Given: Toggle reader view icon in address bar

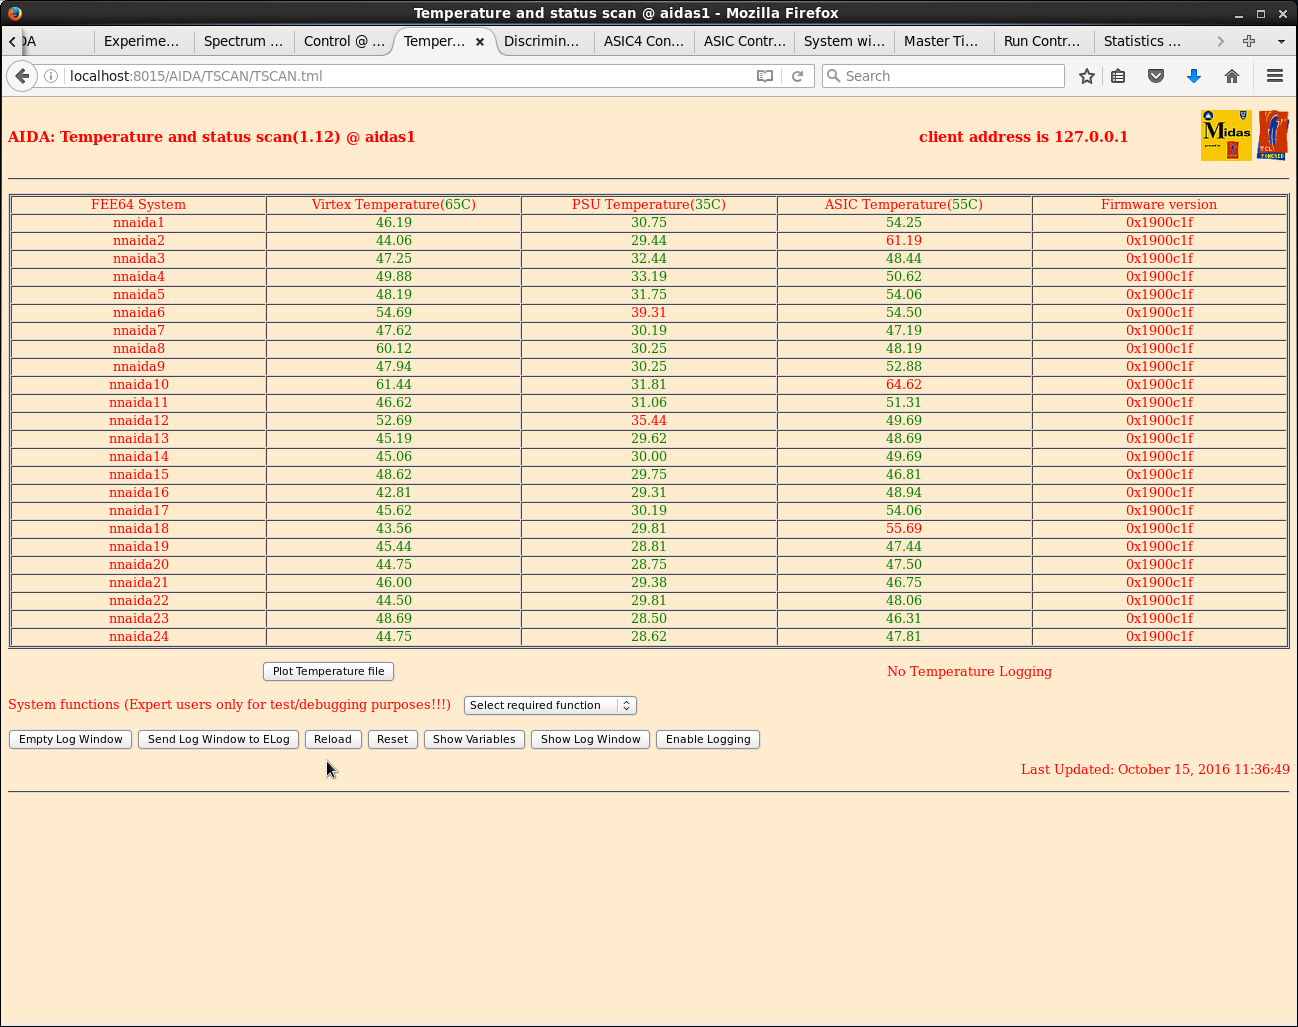Looking at the screenshot, I should click(765, 76).
